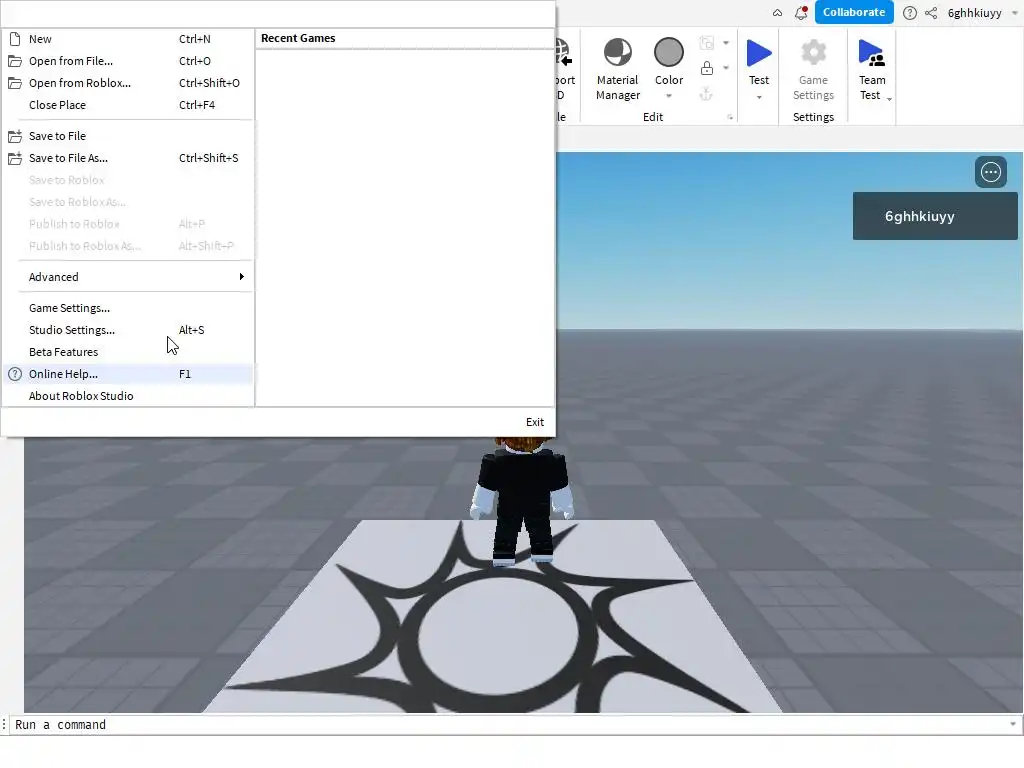This screenshot has height=768, width=1024.
Task: Choose Open from File... menu entry
Action: pyautogui.click(x=128, y=61)
